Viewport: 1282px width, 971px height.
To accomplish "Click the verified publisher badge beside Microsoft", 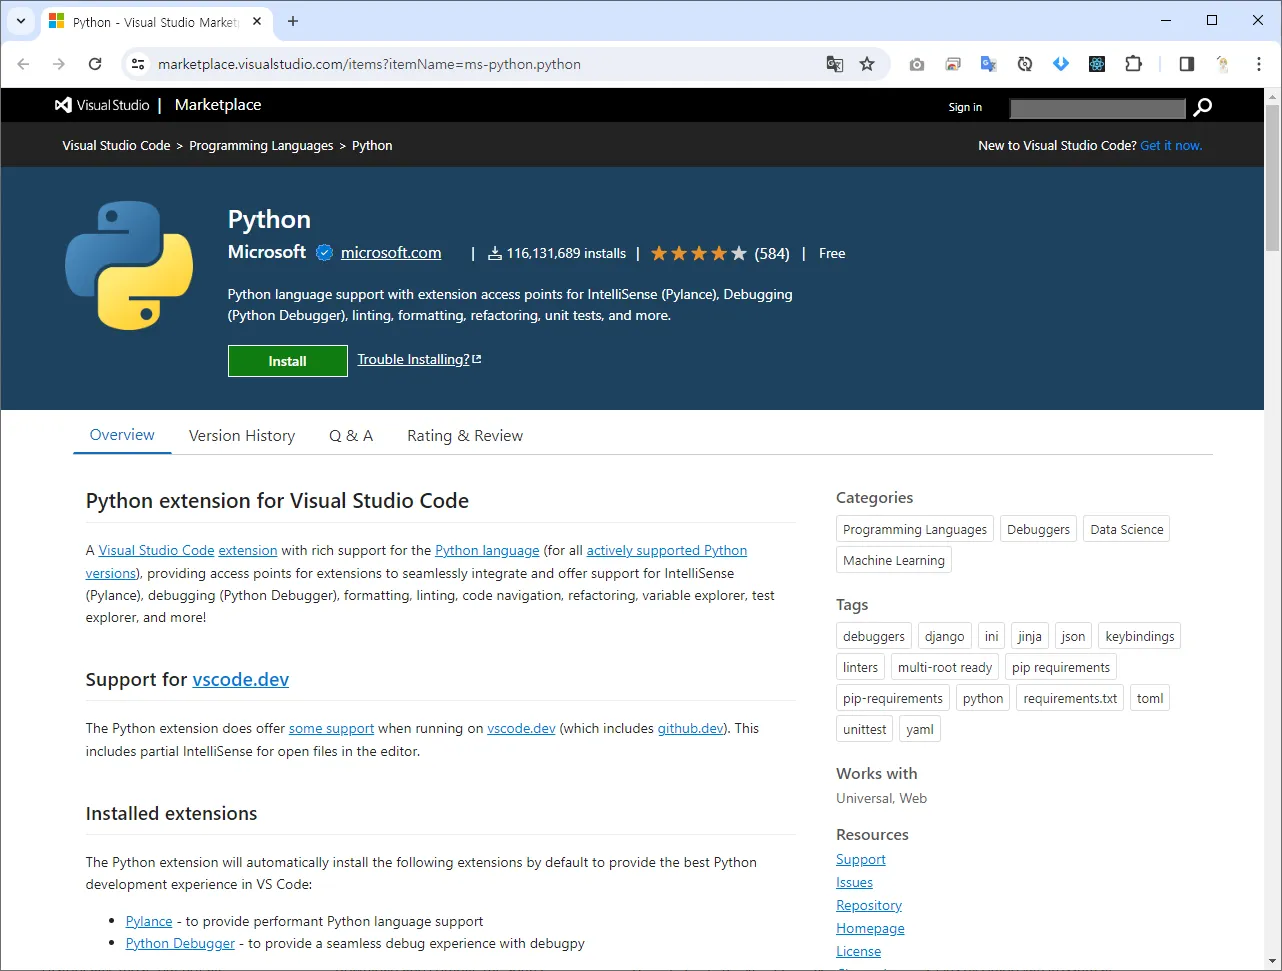I will [x=325, y=253].
